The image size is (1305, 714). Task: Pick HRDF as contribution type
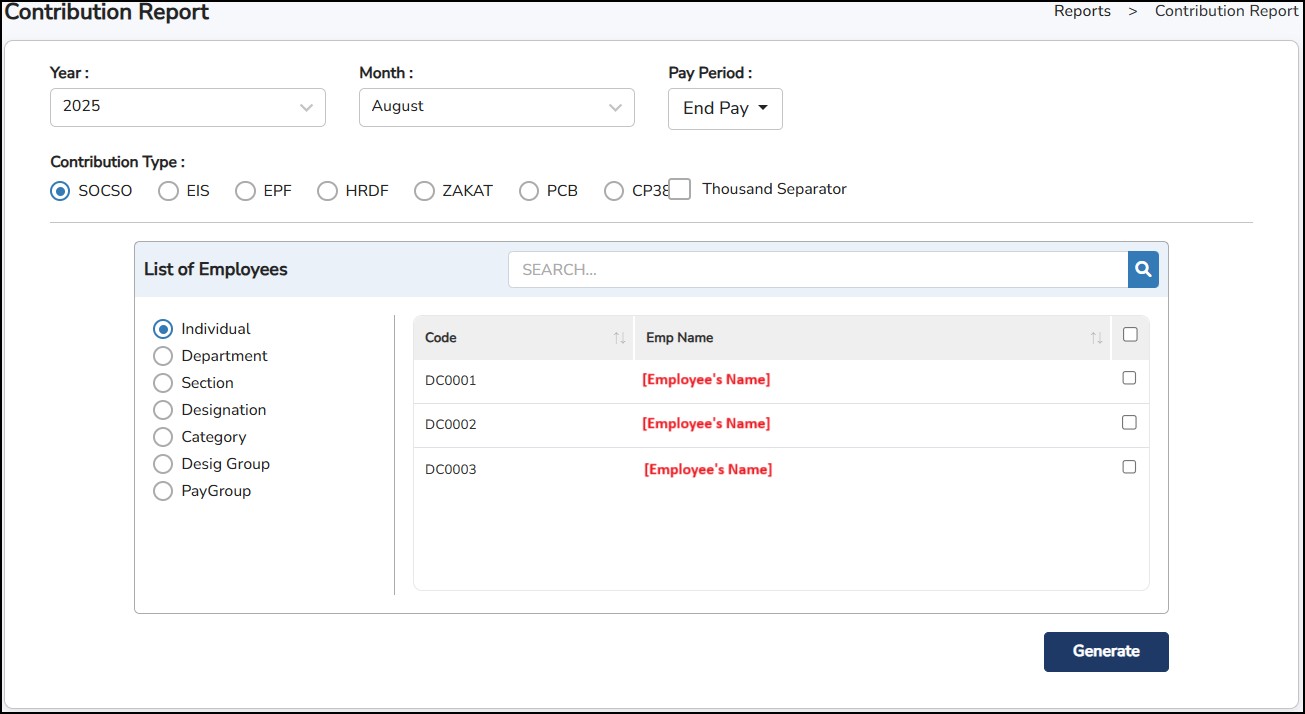pyautogui.click(x=328, y=191)
